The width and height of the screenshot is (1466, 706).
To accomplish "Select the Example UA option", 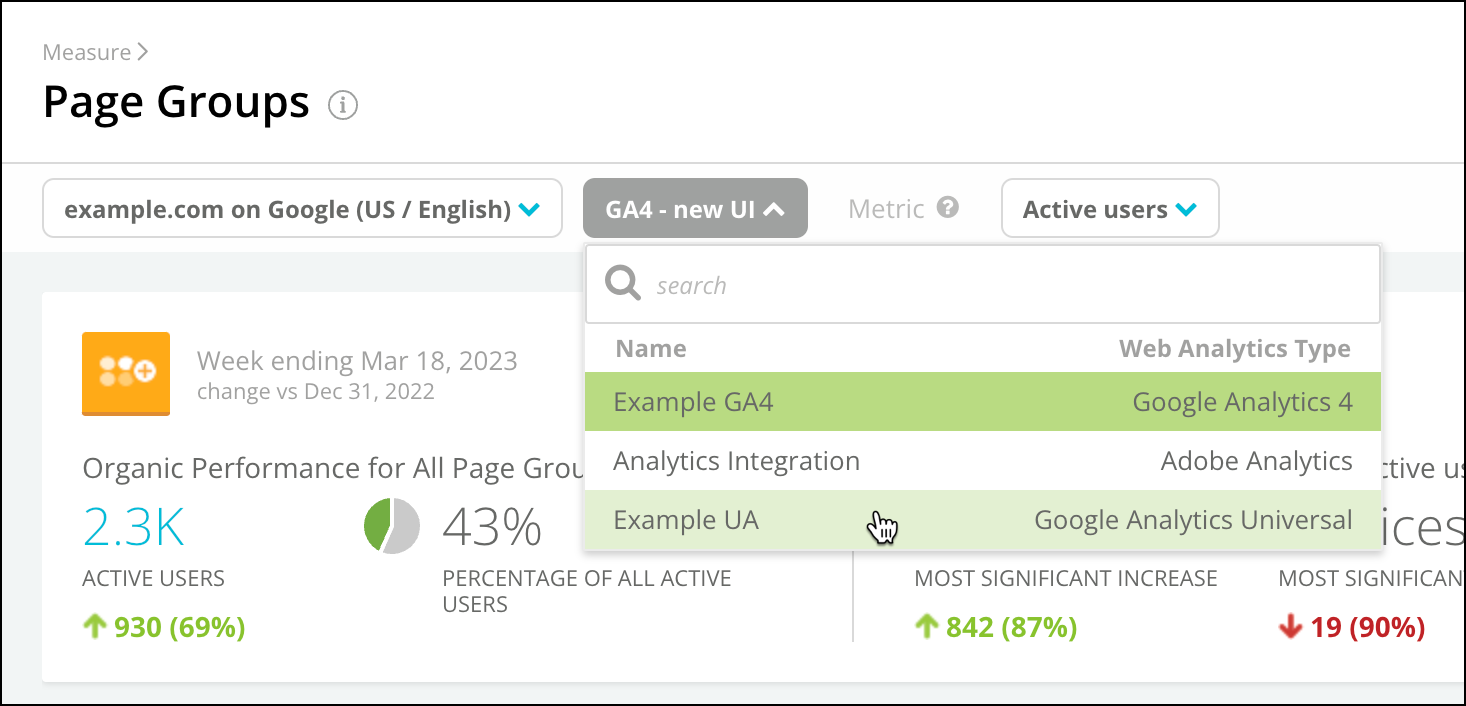I will pyautogui.click(x=983, y=520).
